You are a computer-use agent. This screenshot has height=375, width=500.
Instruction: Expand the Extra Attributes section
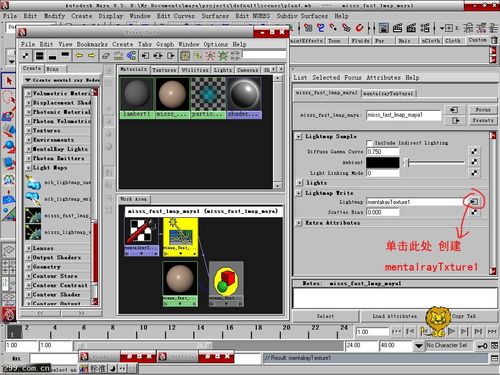point(299,223)
